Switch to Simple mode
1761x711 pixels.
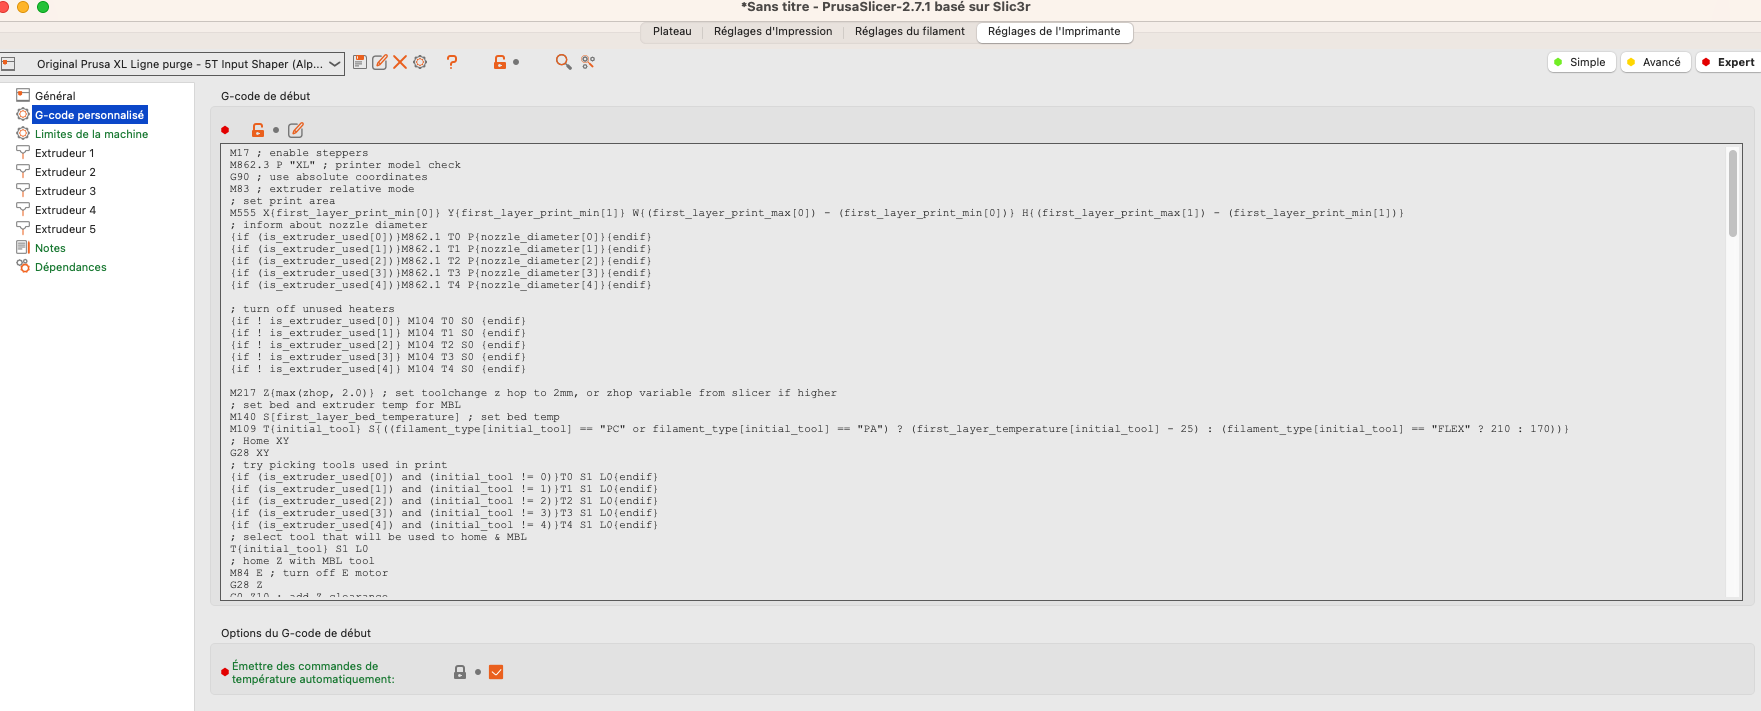coord(1582,62)
